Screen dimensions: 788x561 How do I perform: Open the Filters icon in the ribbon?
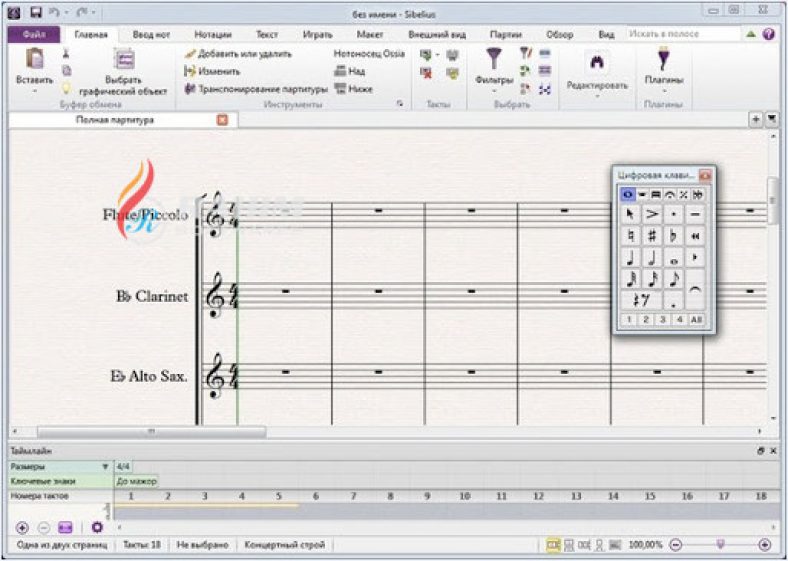pos(494,66)
